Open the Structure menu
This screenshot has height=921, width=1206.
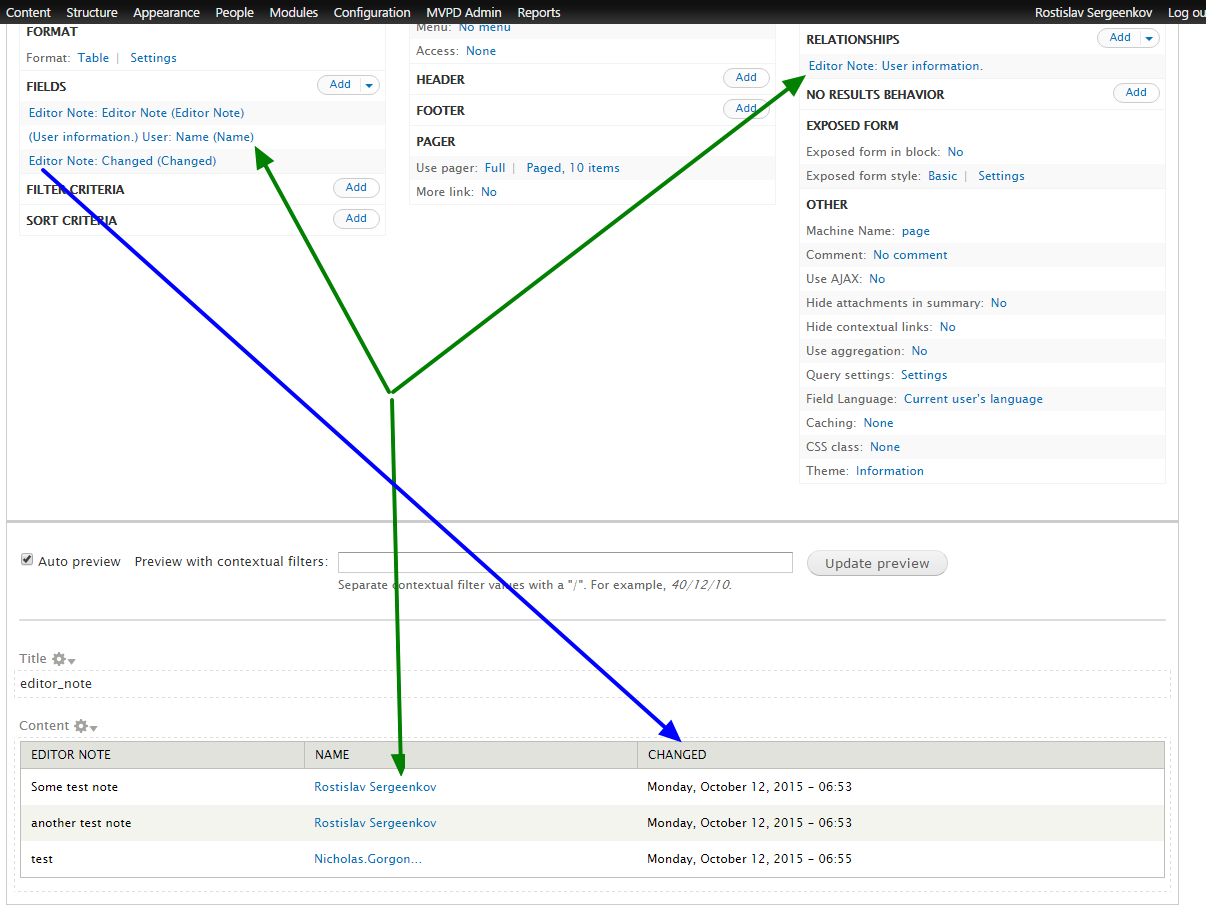coord(91,12)
